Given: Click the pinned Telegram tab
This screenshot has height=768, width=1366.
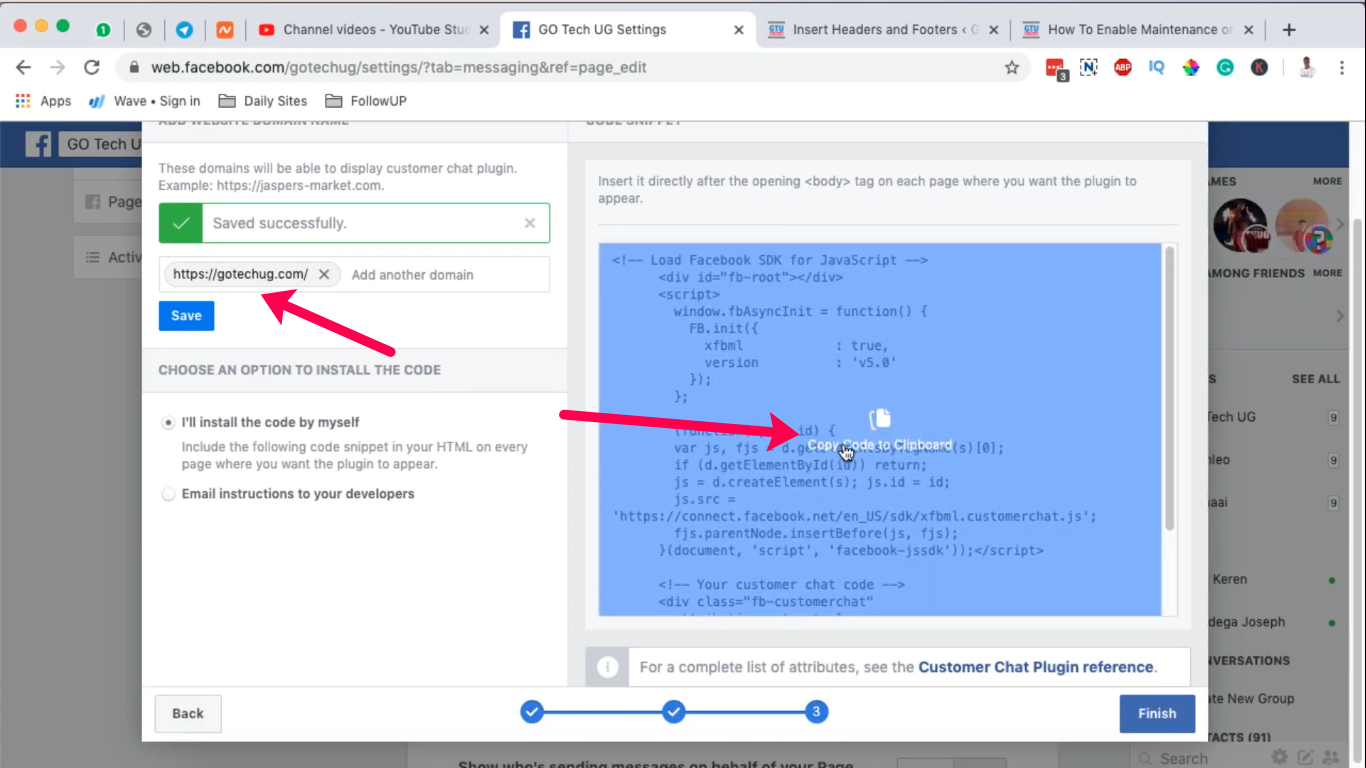Looking at the screenshot, I should coord(185,30).
